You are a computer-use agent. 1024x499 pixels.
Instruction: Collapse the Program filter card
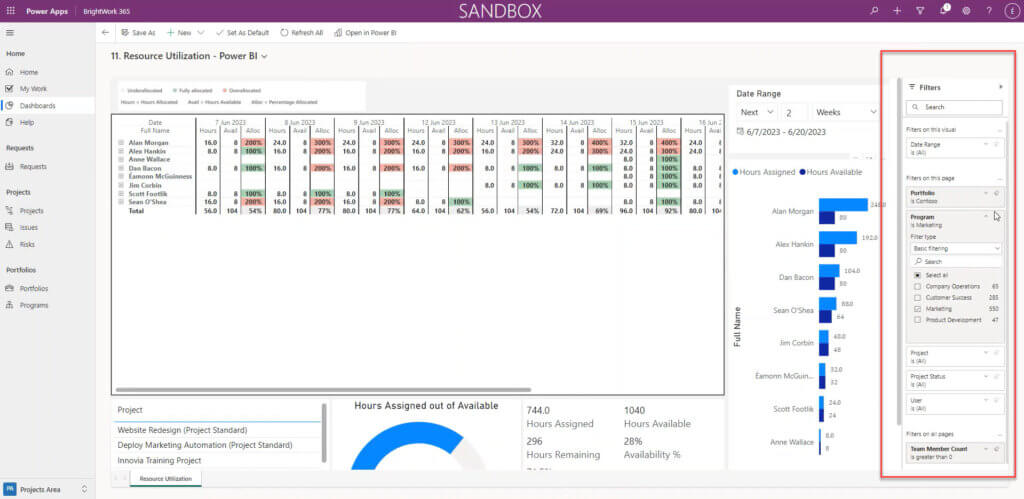pos(986,217)
